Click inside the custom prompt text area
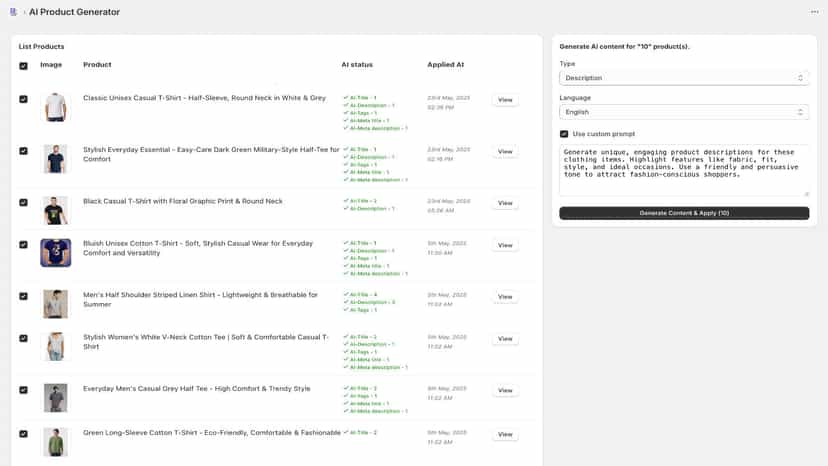Viewport: 828px width, 466px height. 684,170
